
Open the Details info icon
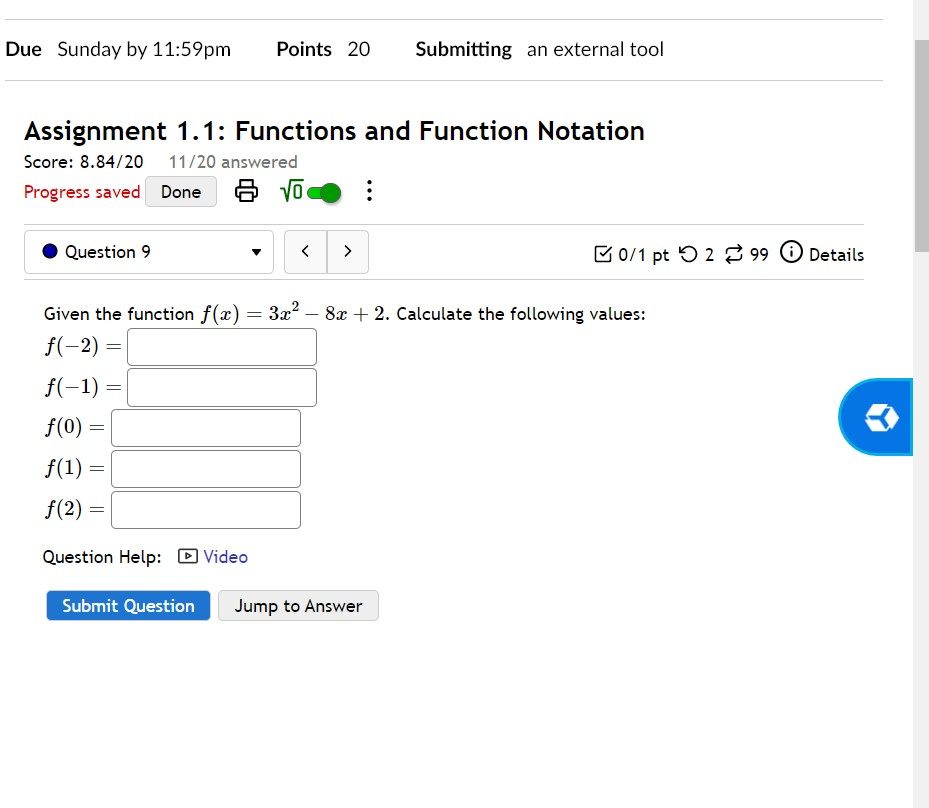791,252
